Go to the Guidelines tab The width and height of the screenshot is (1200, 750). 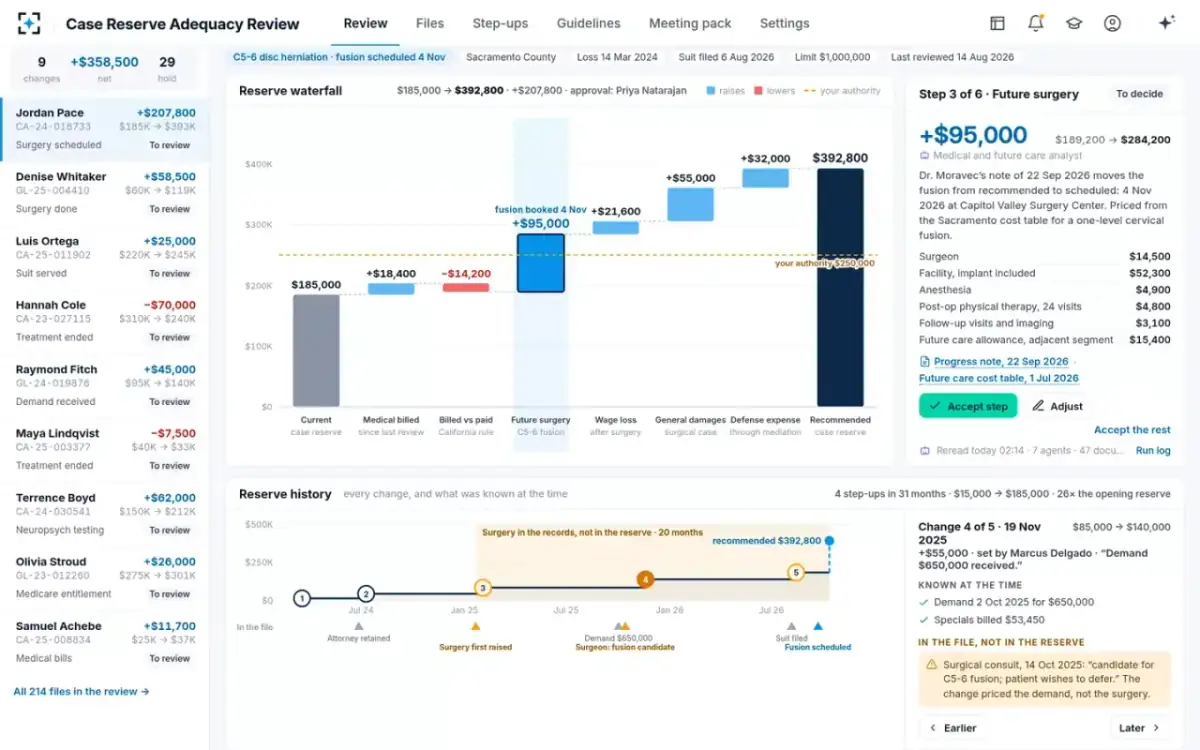[x=589, y=23]
